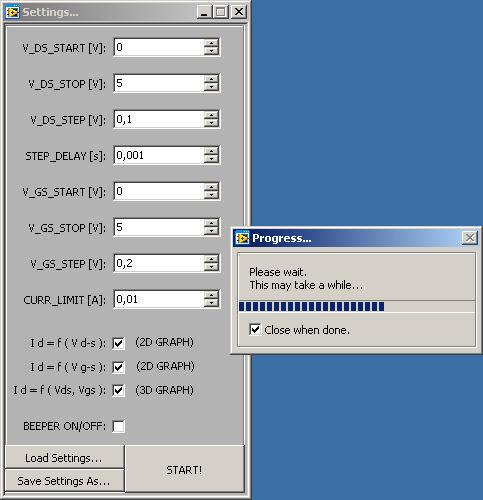Screen dimensions: 483x500
Task: Decrement V_GS_STEP using down arrow
Action: click(x=211, y=267)
